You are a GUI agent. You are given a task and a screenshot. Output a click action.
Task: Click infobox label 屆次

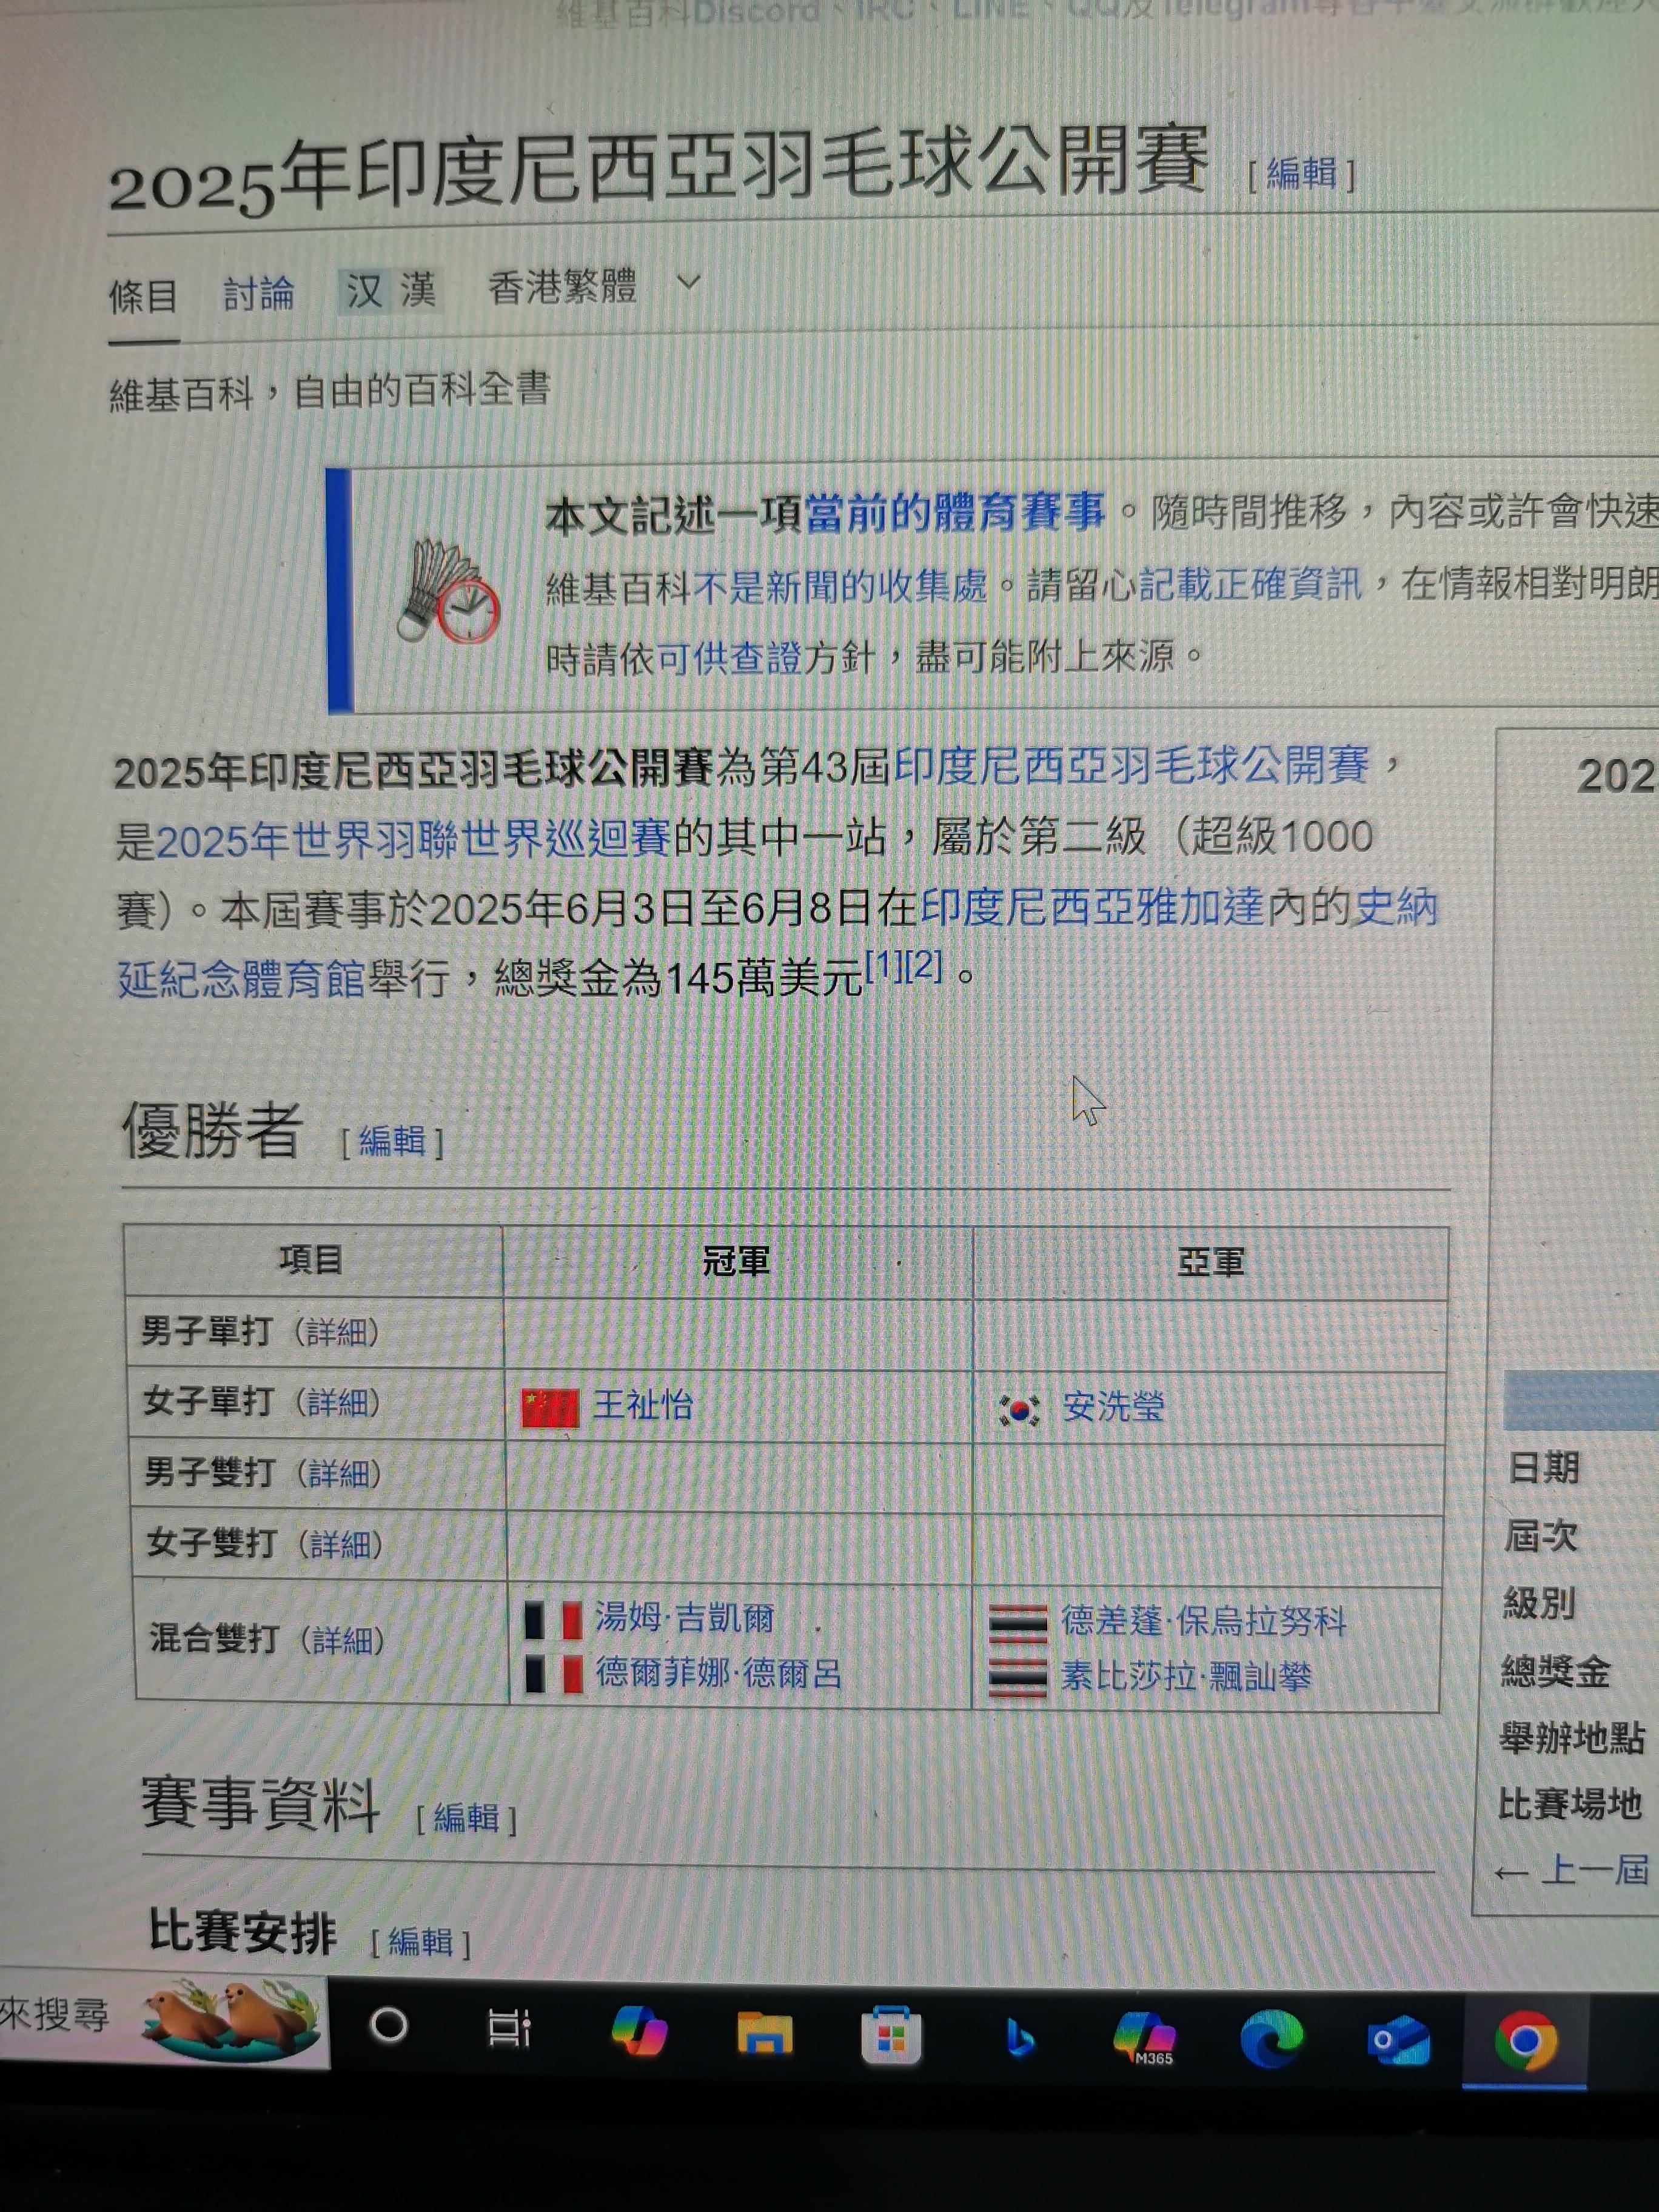tap(1541, 1536)
